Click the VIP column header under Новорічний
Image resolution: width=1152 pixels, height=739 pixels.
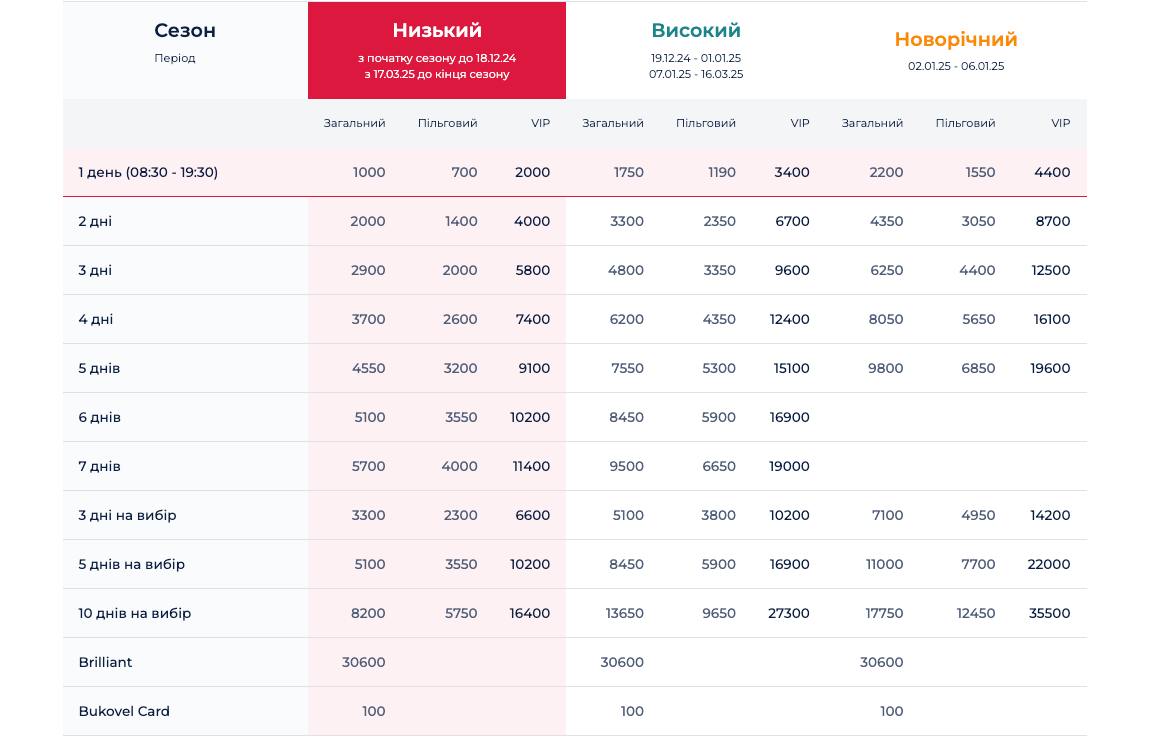click(1060, 123)
